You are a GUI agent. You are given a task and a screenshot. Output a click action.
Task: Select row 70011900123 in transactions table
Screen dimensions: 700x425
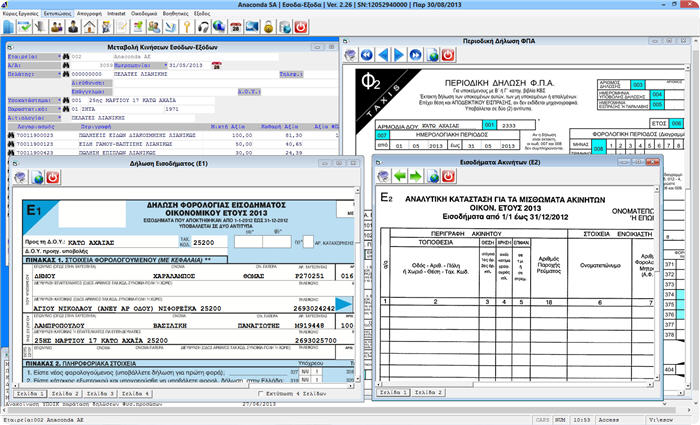173,144
